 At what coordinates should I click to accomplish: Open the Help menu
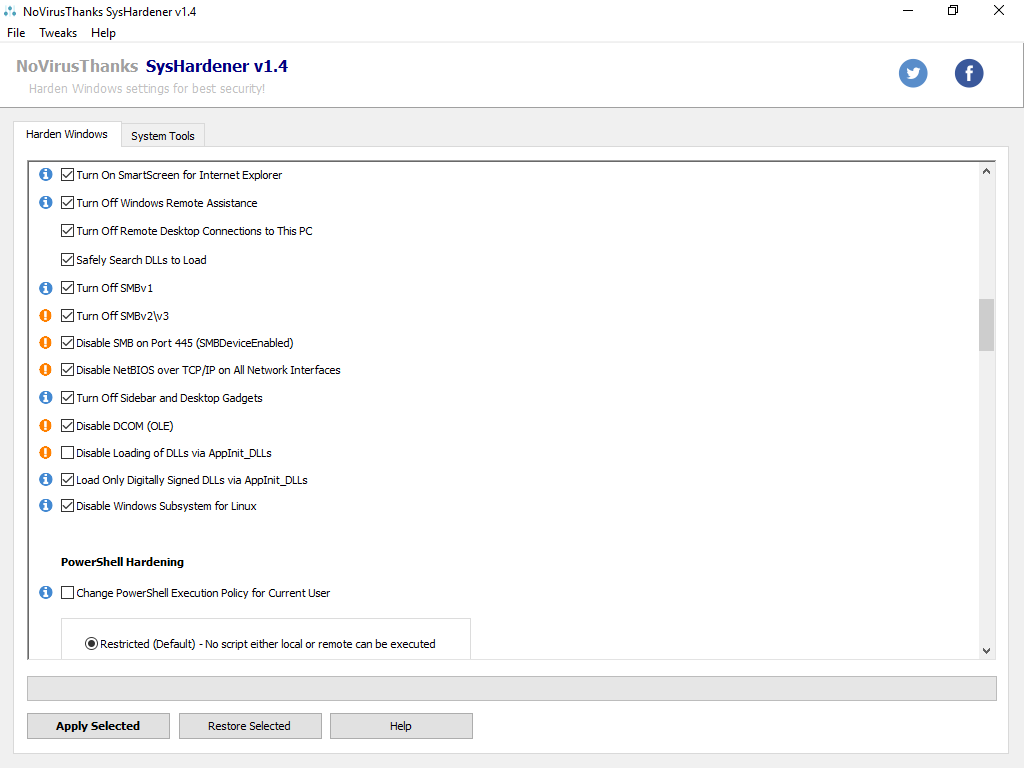coord(103,33)
